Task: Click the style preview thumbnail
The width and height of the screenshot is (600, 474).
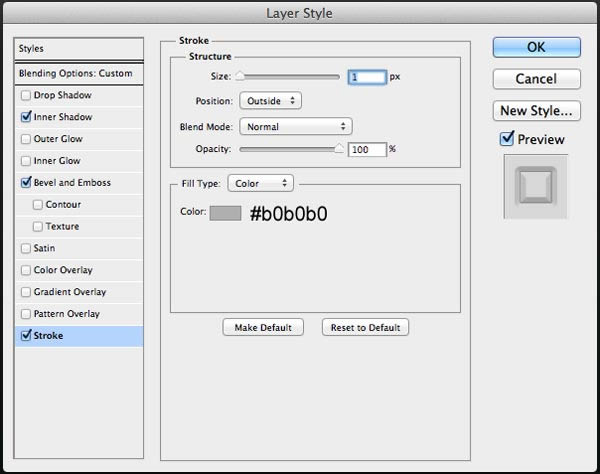Action: 536,187
